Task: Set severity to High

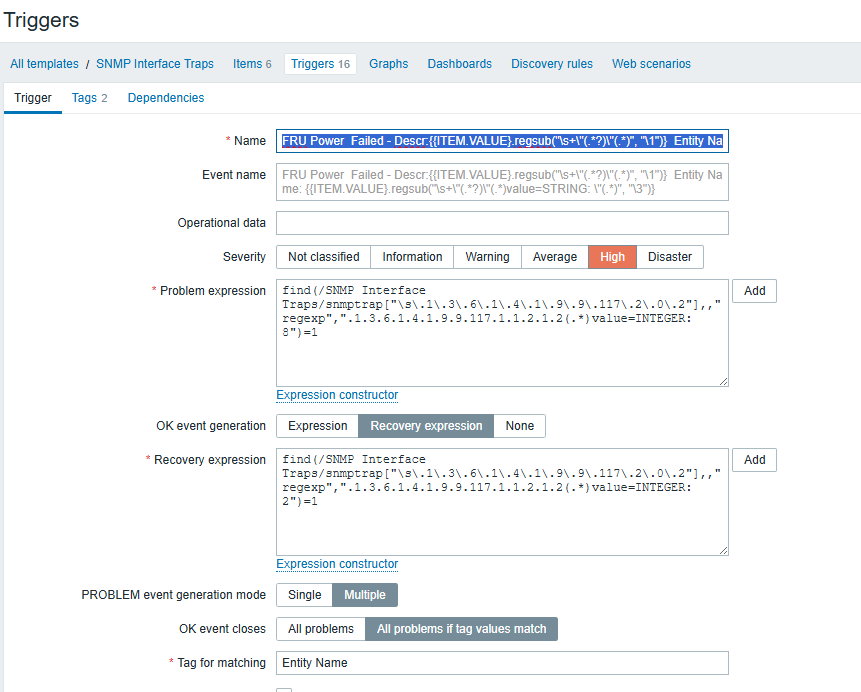Action: (612, 257)
